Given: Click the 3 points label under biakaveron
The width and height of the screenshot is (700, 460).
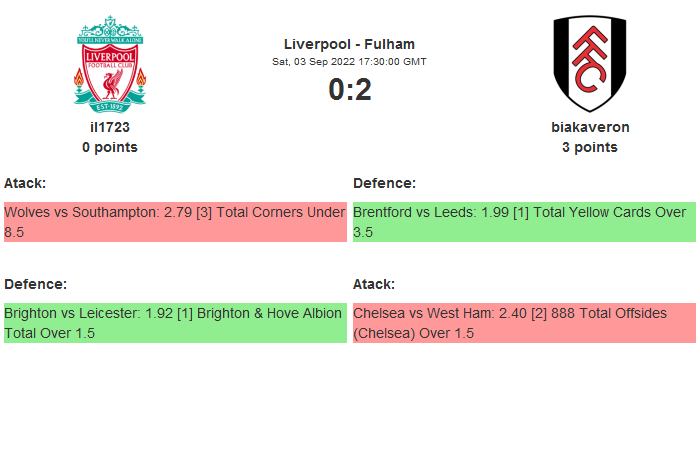Looking at the screenshot, I should click(x=590, y=147).
